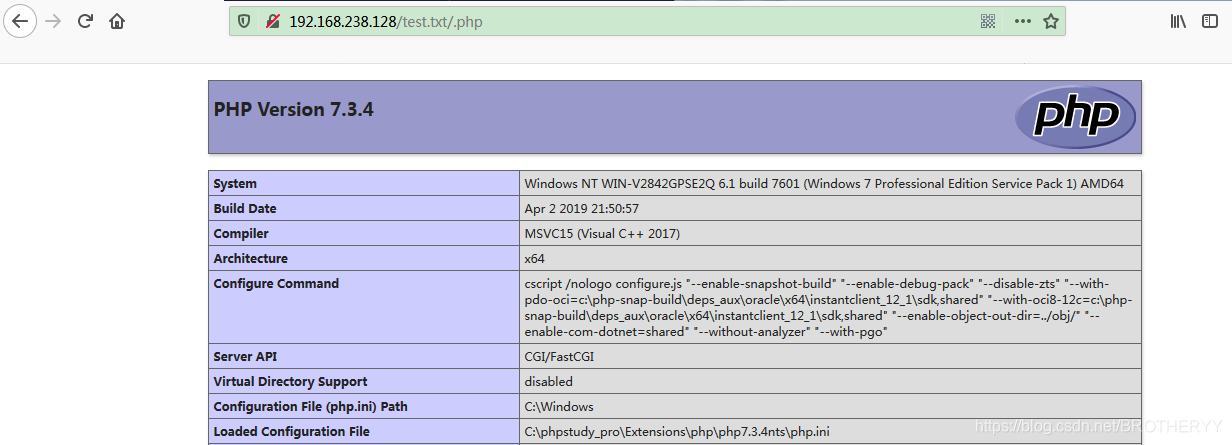Select 'MSVC15 (Visual C++ 2017)' value
Image resolution: width=1232 pixels, height=445 pixels.
(x=602, y=234)
